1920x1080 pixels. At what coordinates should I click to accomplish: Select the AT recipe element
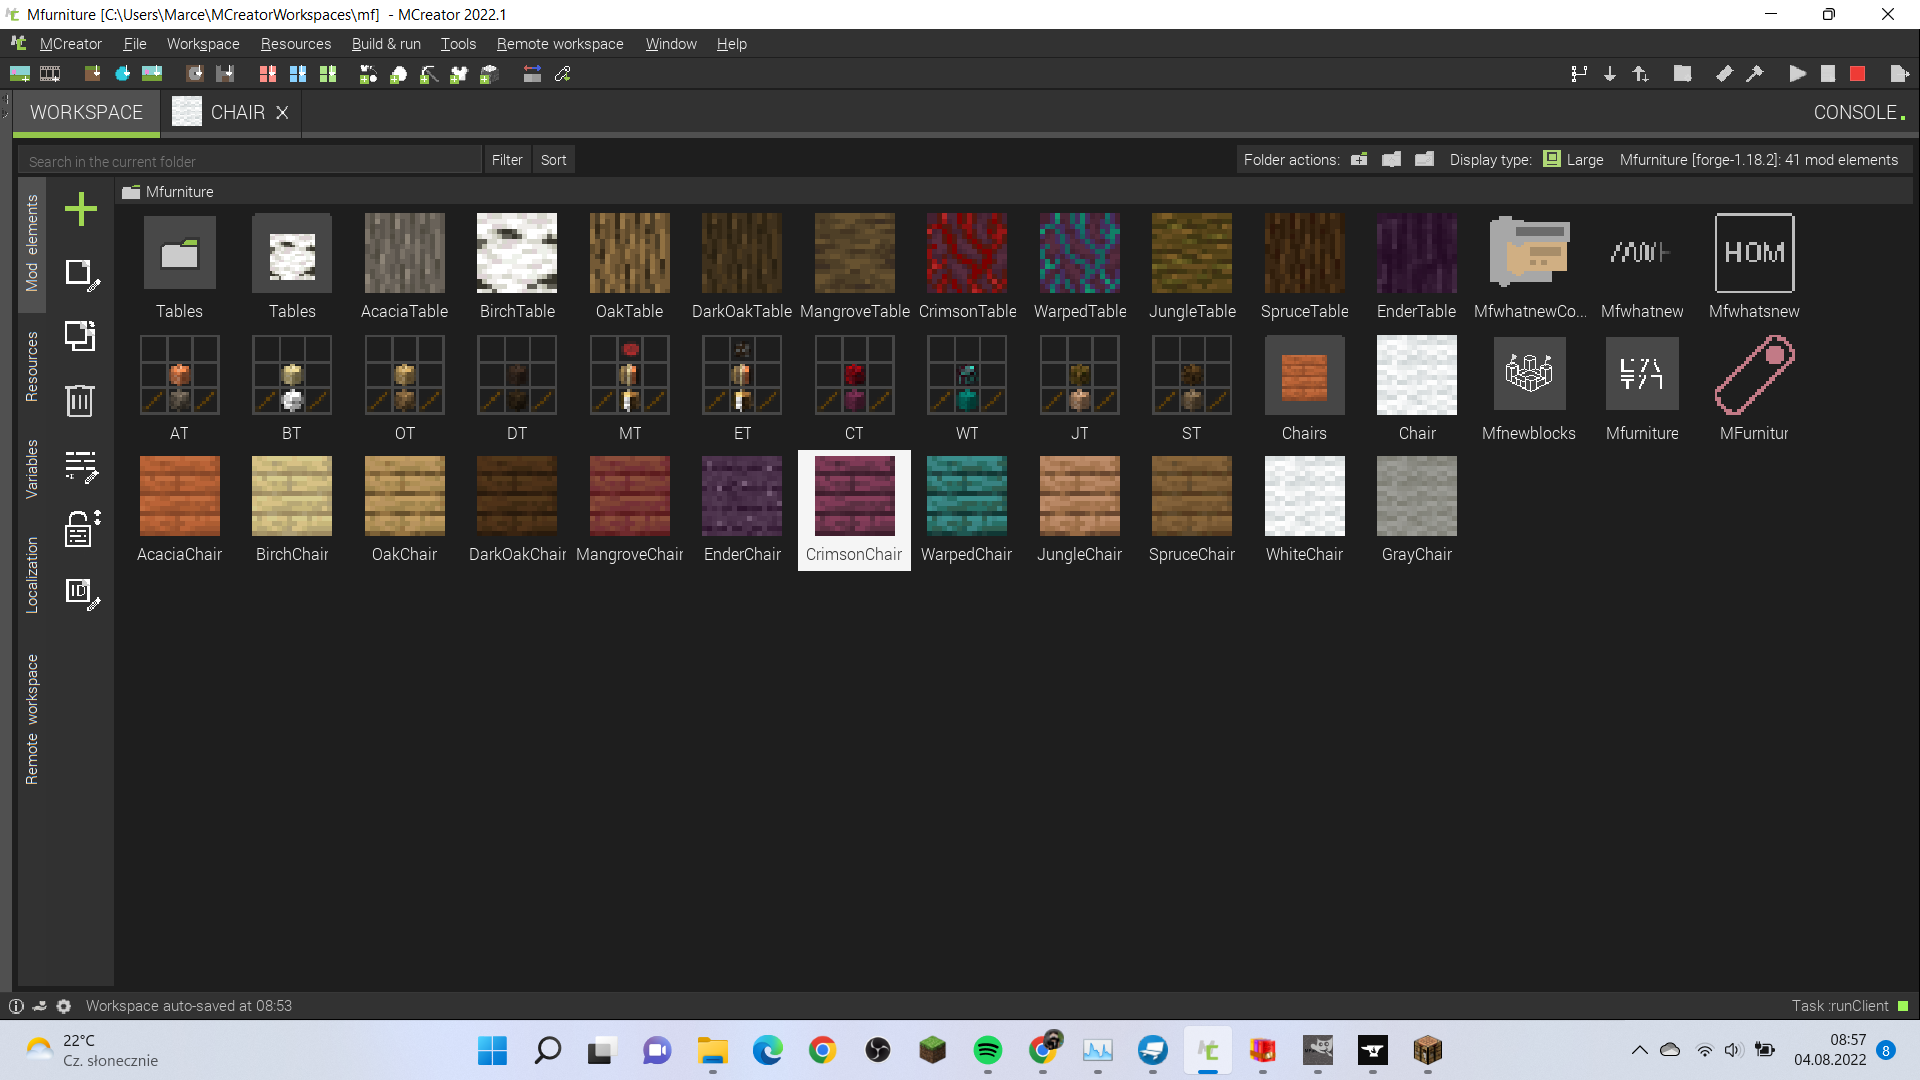[x=179, y=389]
